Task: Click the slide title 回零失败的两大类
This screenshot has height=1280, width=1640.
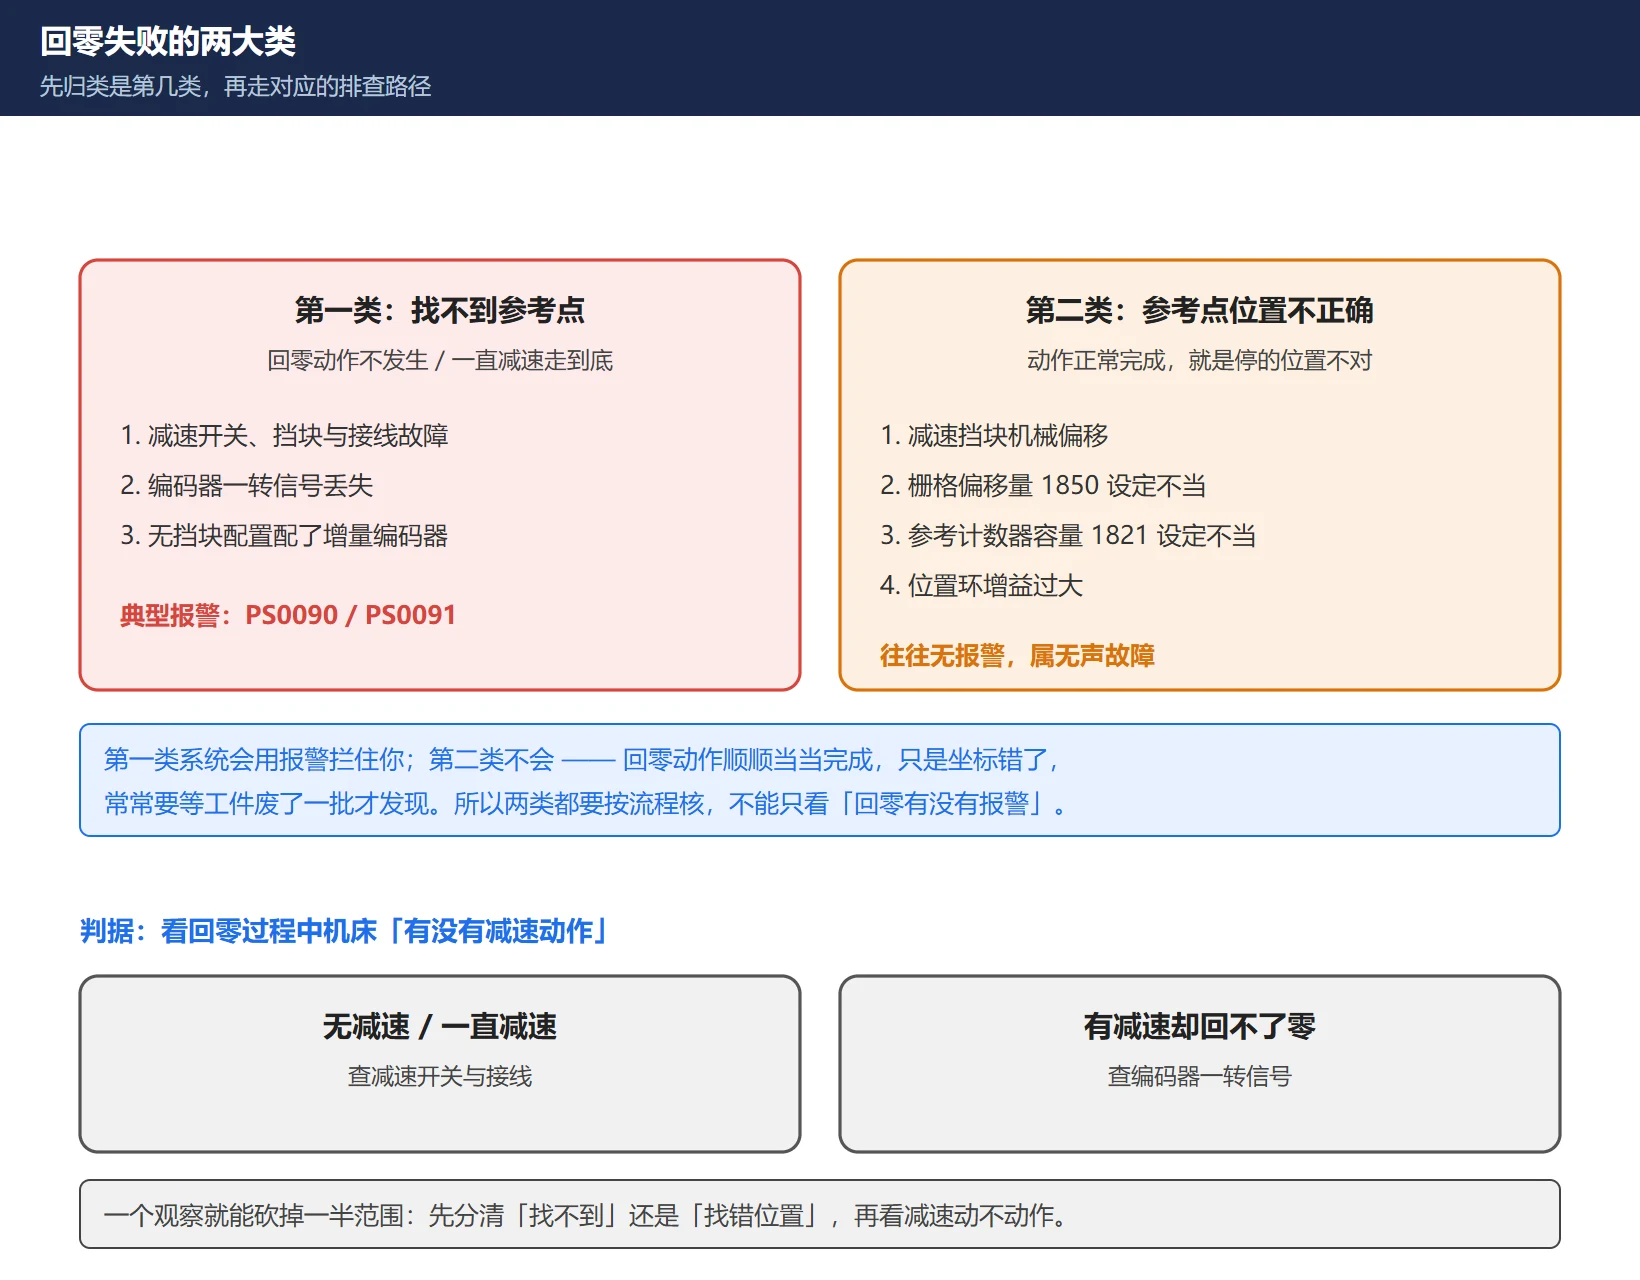Action: pos(168,42)
